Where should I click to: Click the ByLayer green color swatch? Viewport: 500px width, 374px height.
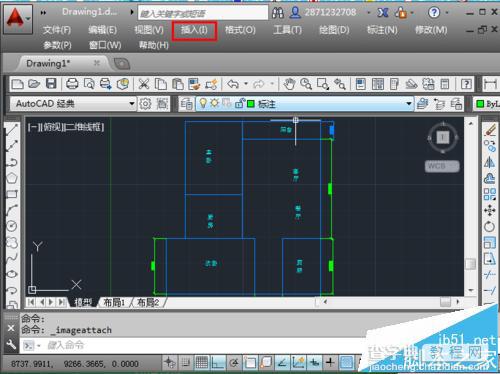tap(480, 104)
